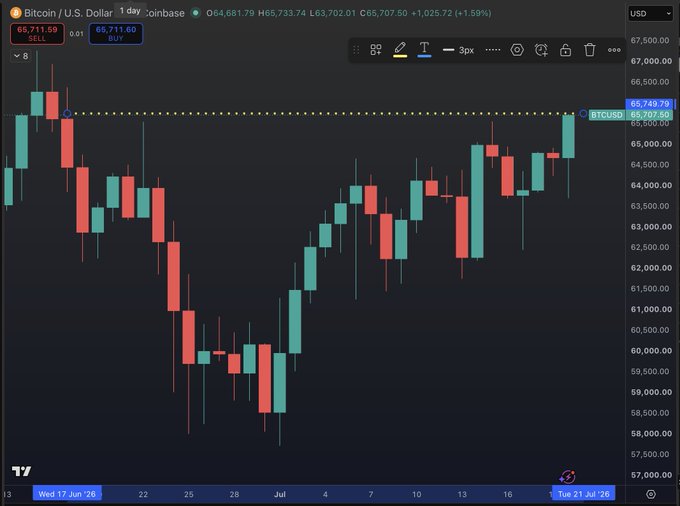Grab the floating toolbar drag handle
The width and height of the screenshot is (680, 506).
pos(356,50)
